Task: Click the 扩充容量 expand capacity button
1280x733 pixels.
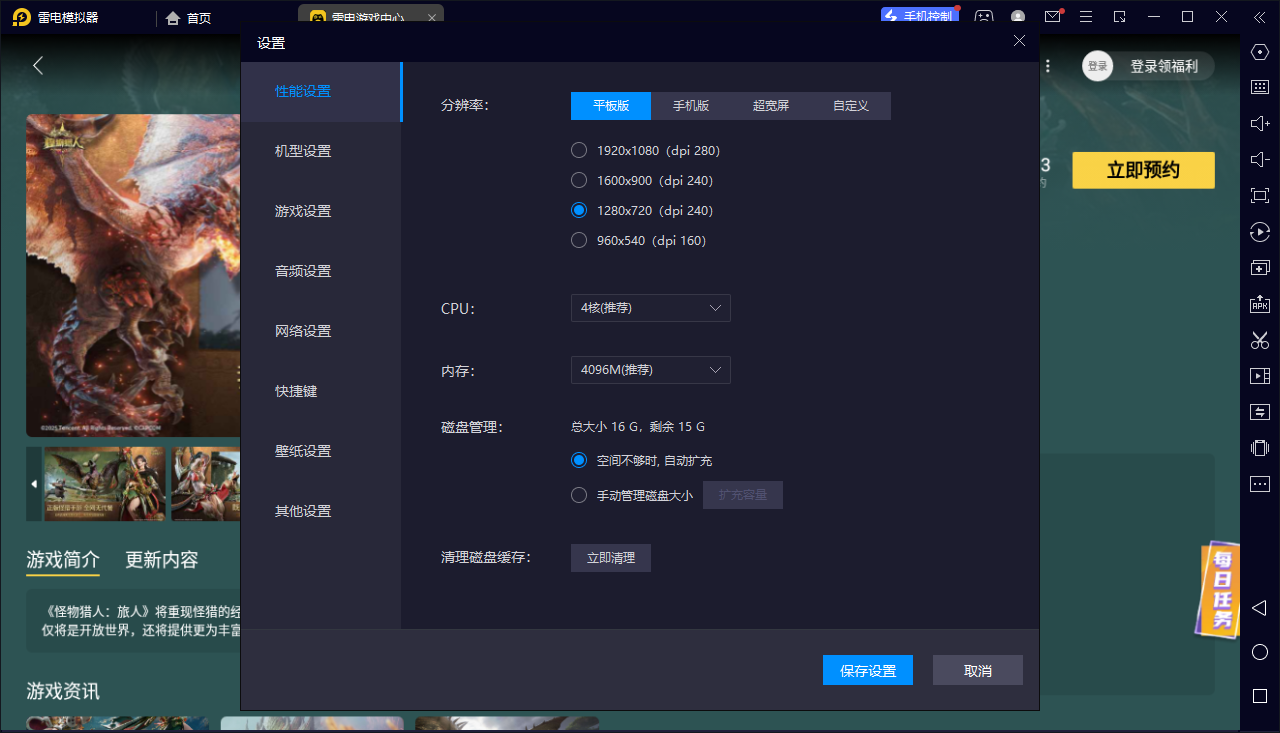Action: 743,495
